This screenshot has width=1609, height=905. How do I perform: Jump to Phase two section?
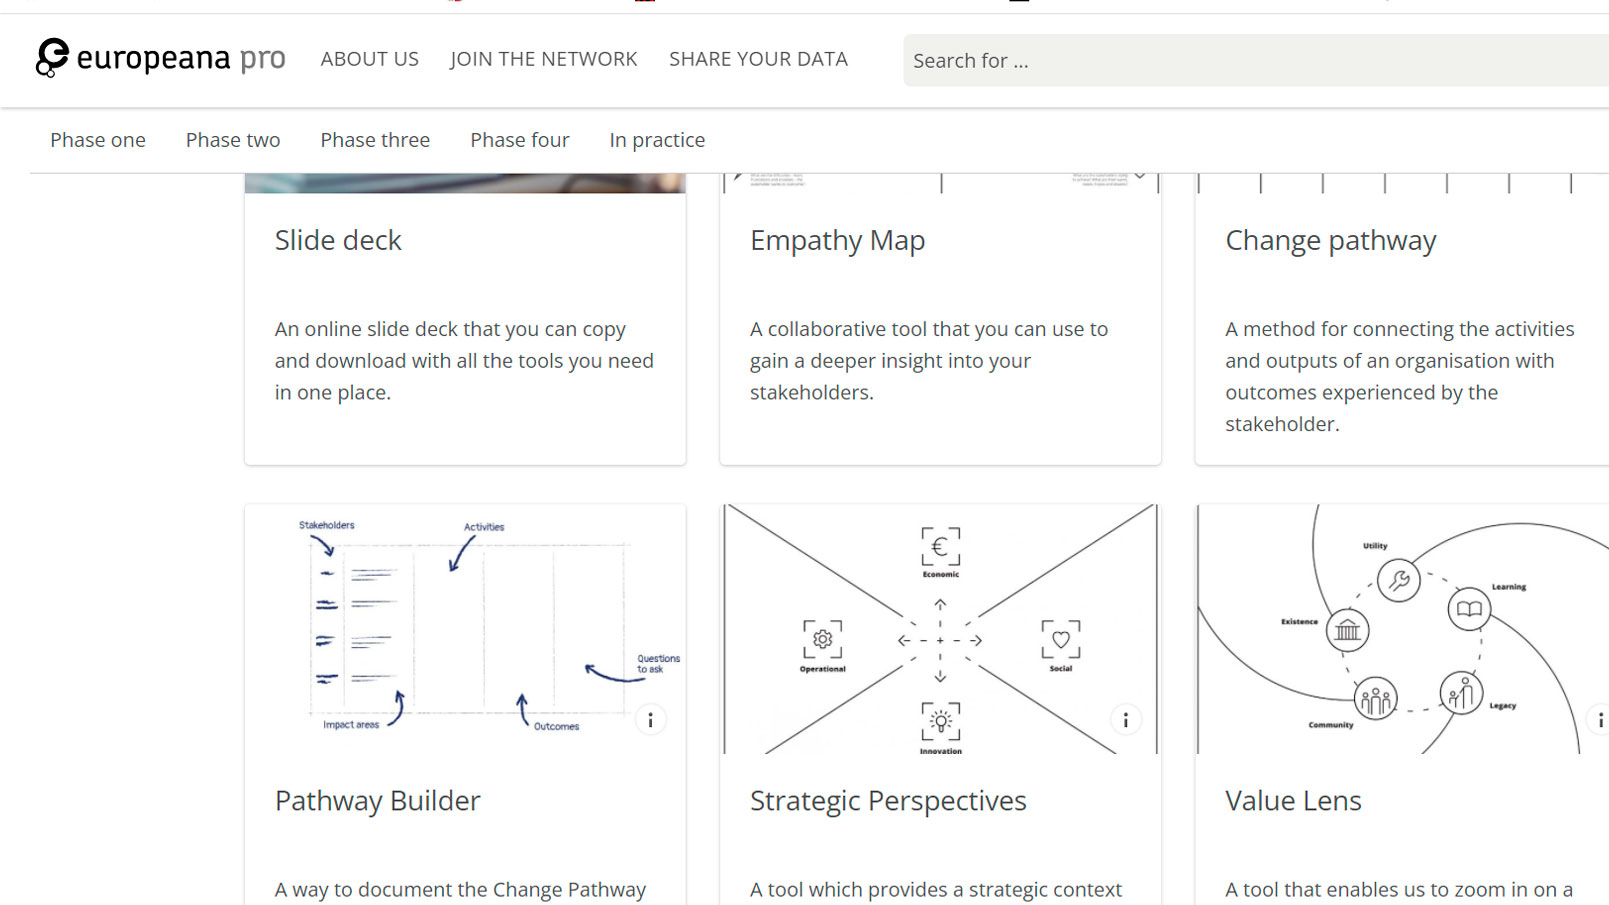click(233, 140)
